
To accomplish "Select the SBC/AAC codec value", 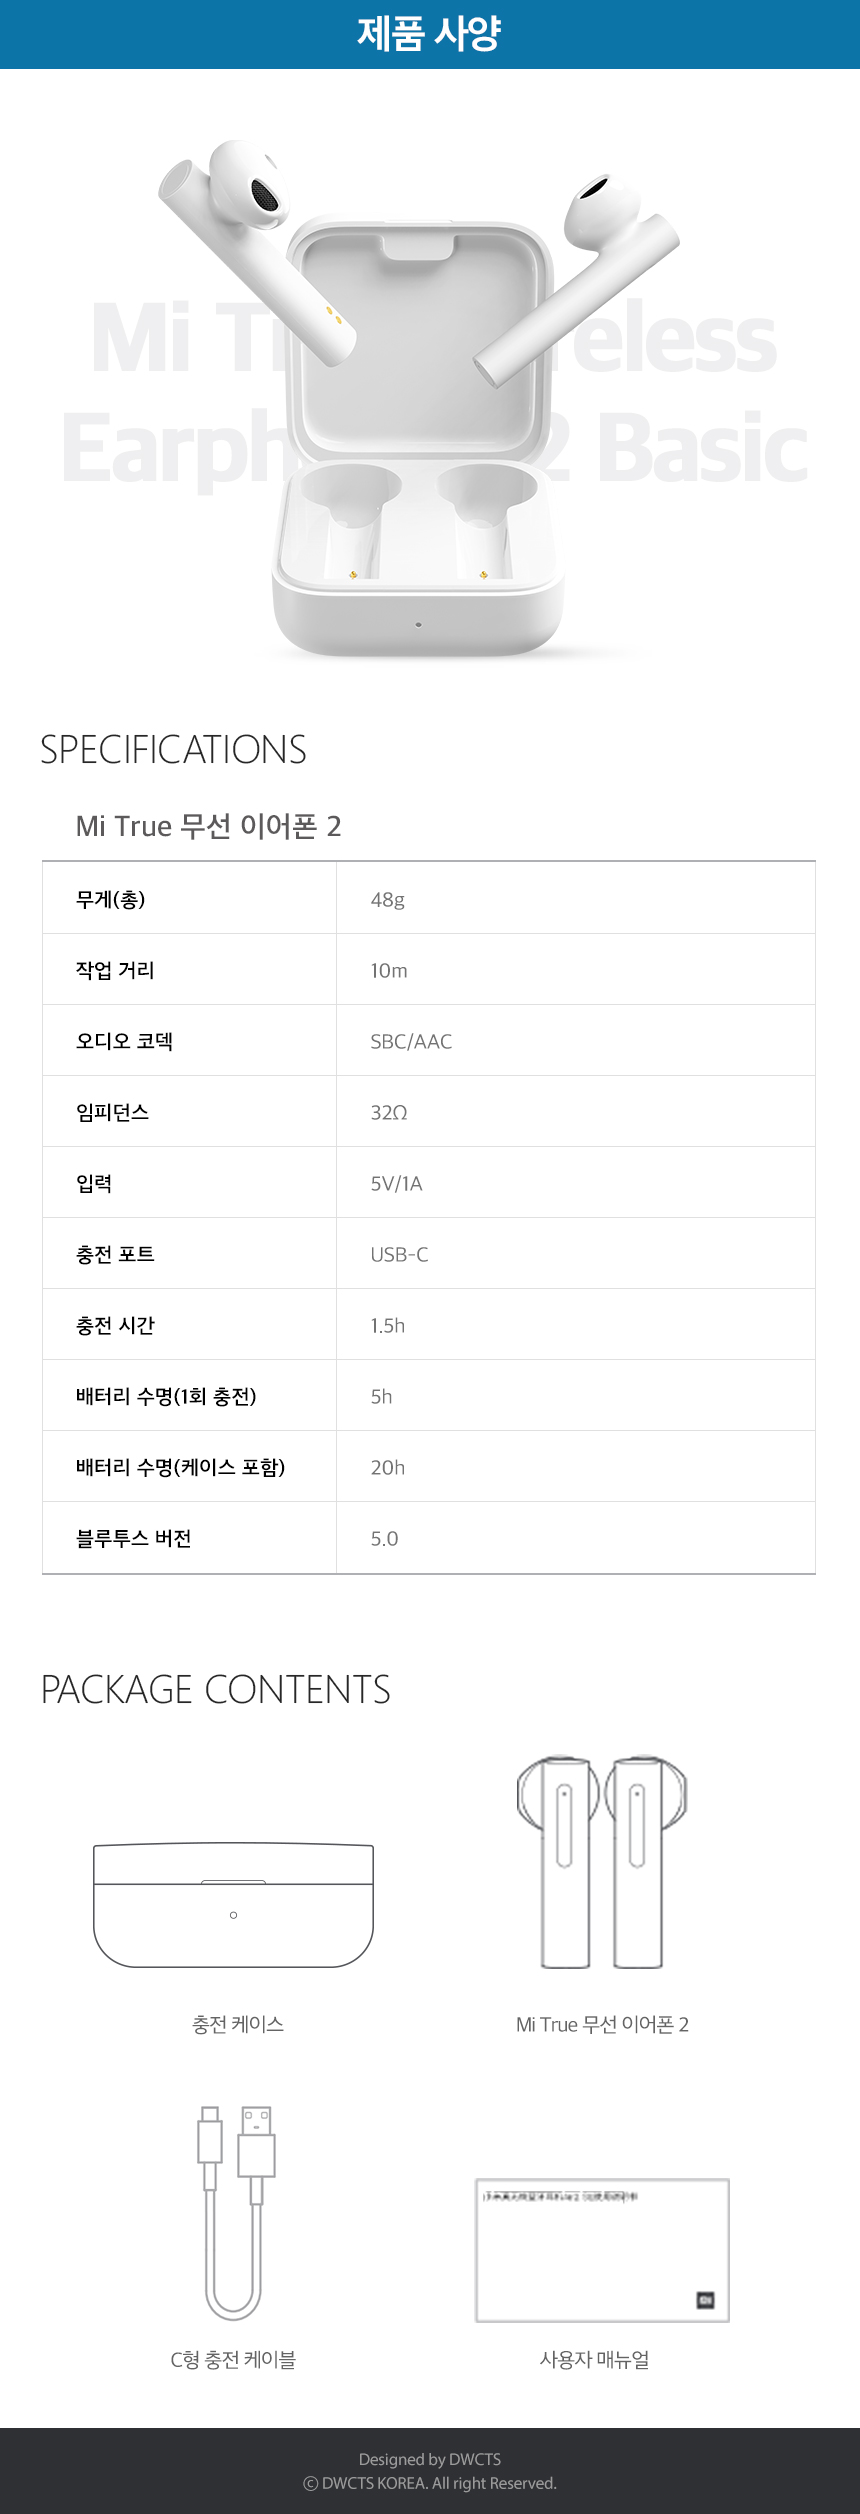I will (411, 1041).
